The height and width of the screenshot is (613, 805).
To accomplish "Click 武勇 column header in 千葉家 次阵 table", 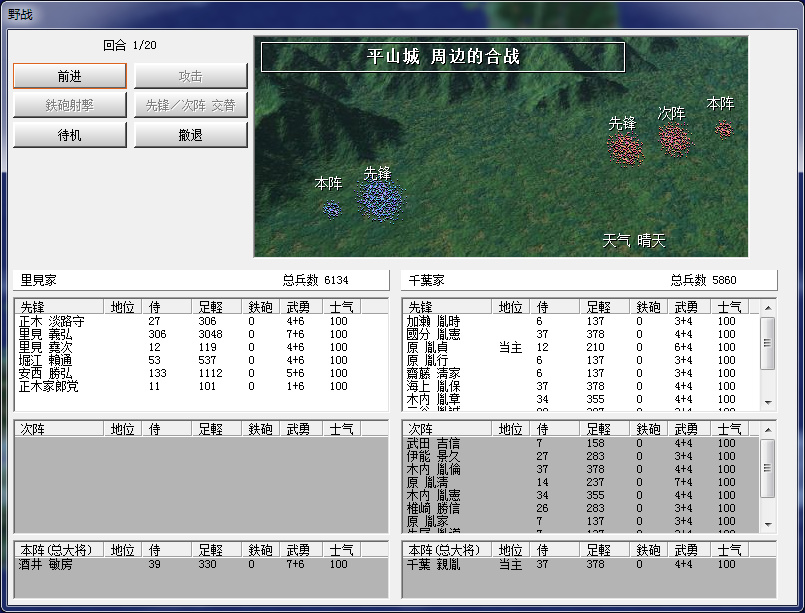I will point(689,428).
